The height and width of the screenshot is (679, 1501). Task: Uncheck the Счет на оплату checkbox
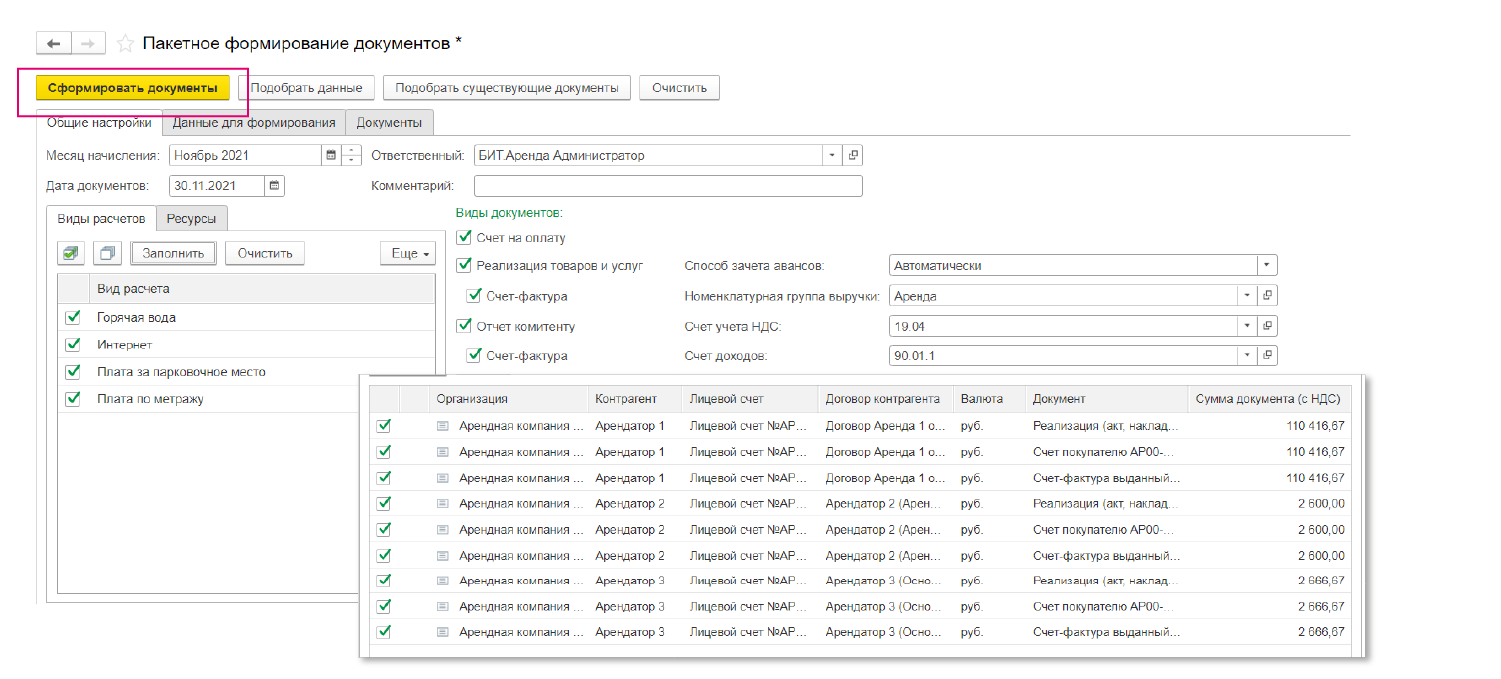463,238
